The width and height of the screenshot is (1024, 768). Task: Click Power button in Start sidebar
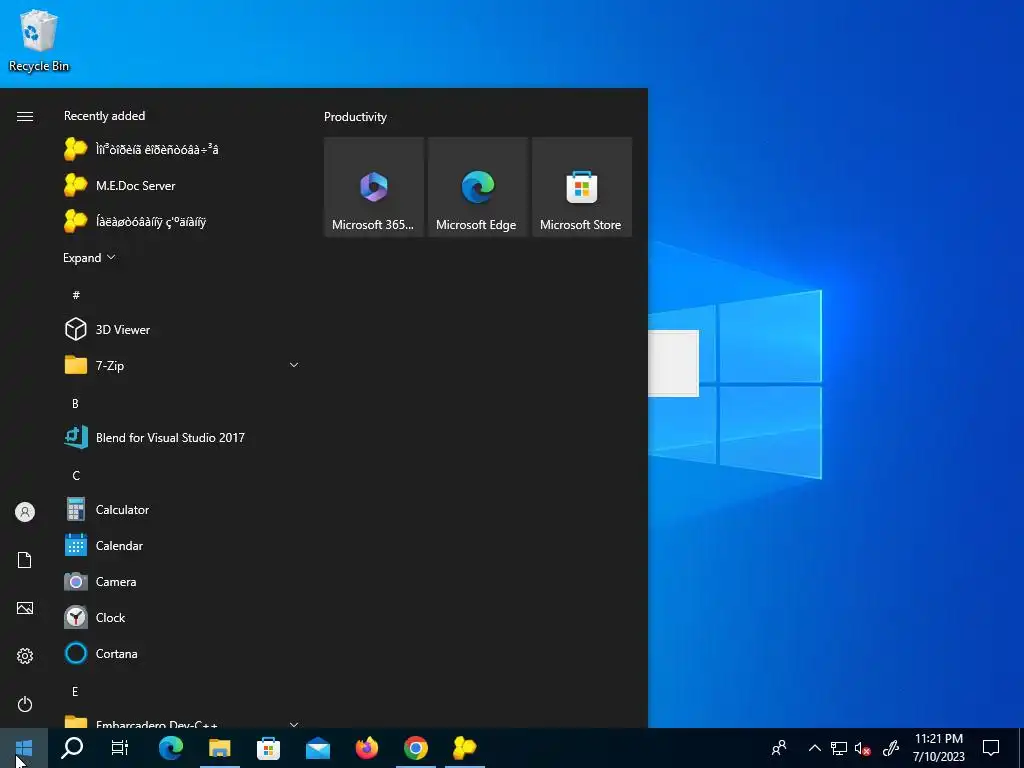[25, 704]
